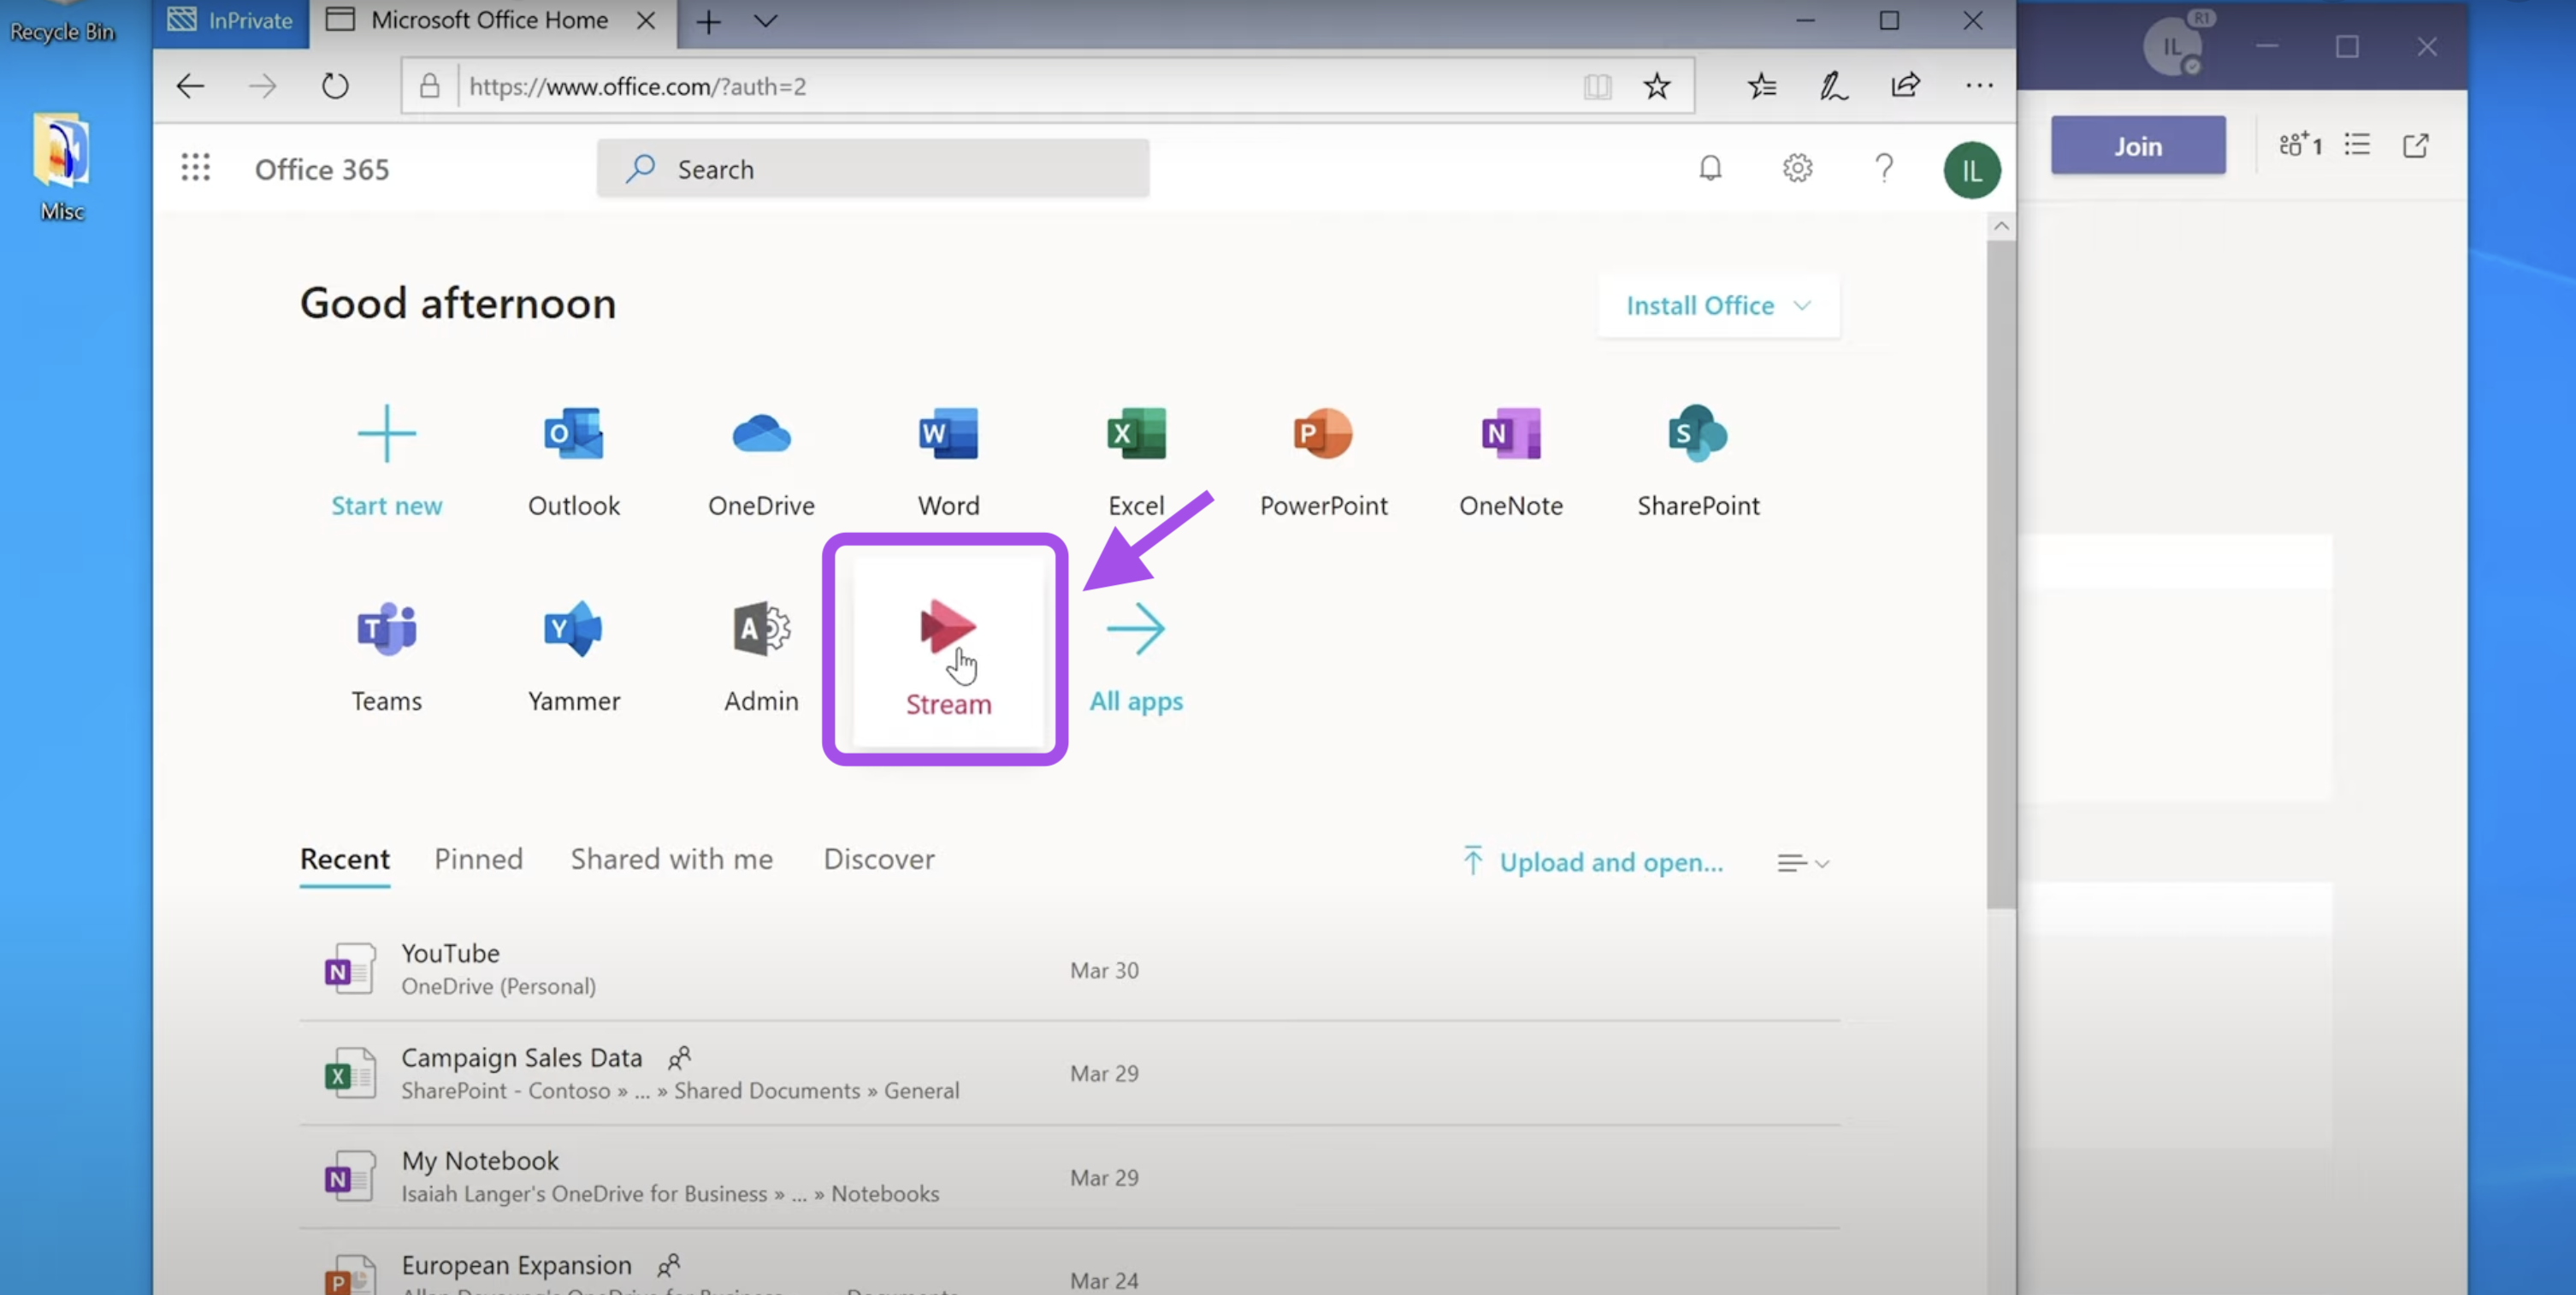The height and width of the screenshot is (1295, 2576).
Task: Switch to the Pinned tab
Action: click(x=478, y=859)
